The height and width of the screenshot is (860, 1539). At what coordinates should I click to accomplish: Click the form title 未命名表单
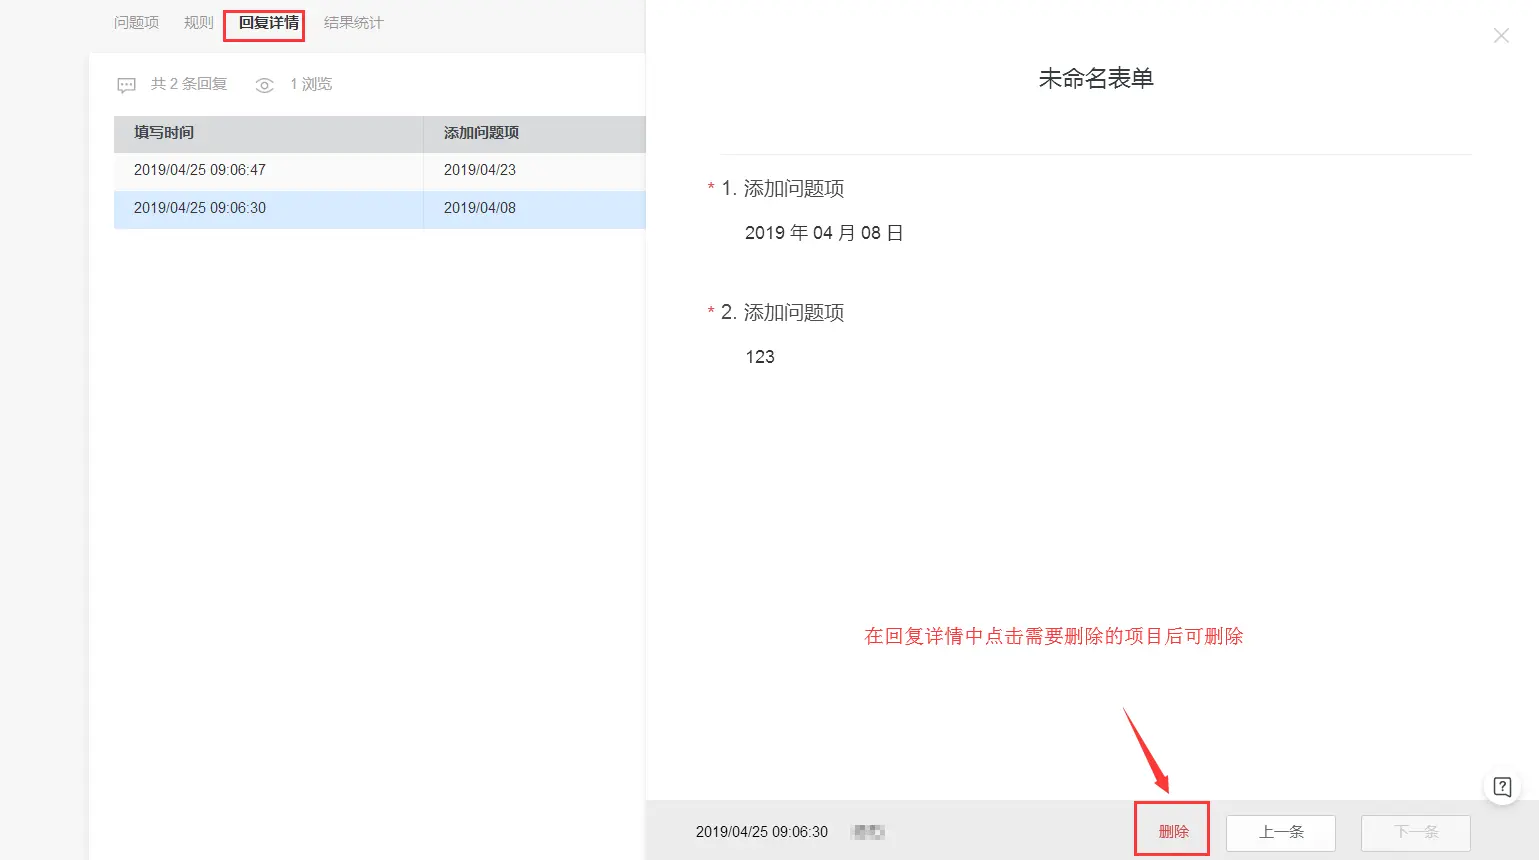coord(1096,78)
